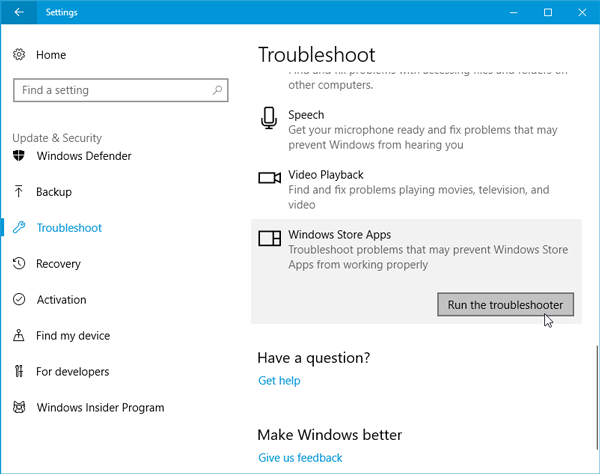Click the Home gear icon

19,55
